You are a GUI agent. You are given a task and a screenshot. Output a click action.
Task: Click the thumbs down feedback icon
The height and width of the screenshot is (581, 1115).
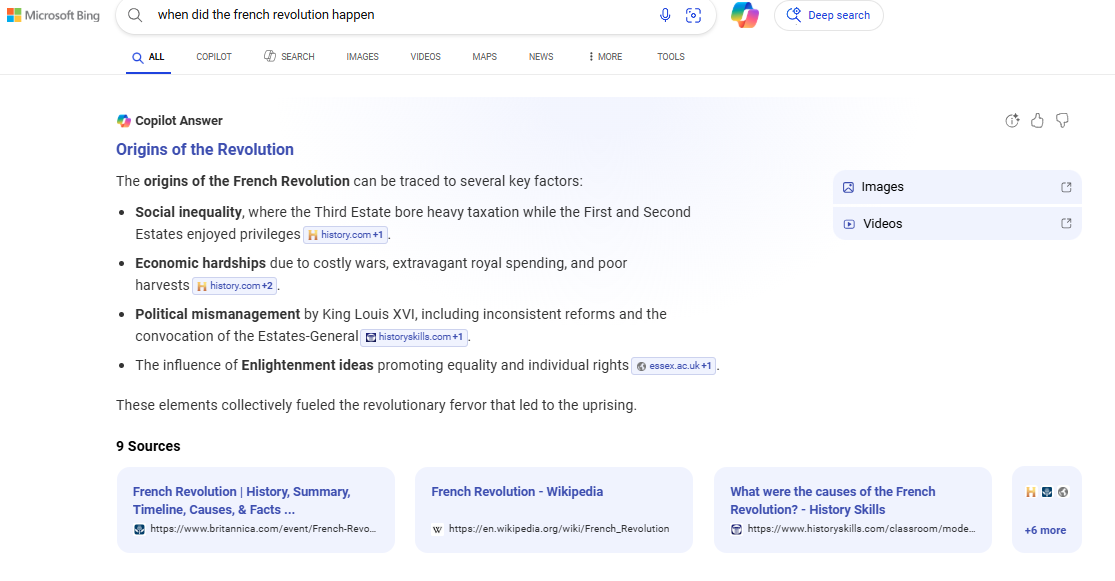pyautogui.click(x=1062, y=121)
